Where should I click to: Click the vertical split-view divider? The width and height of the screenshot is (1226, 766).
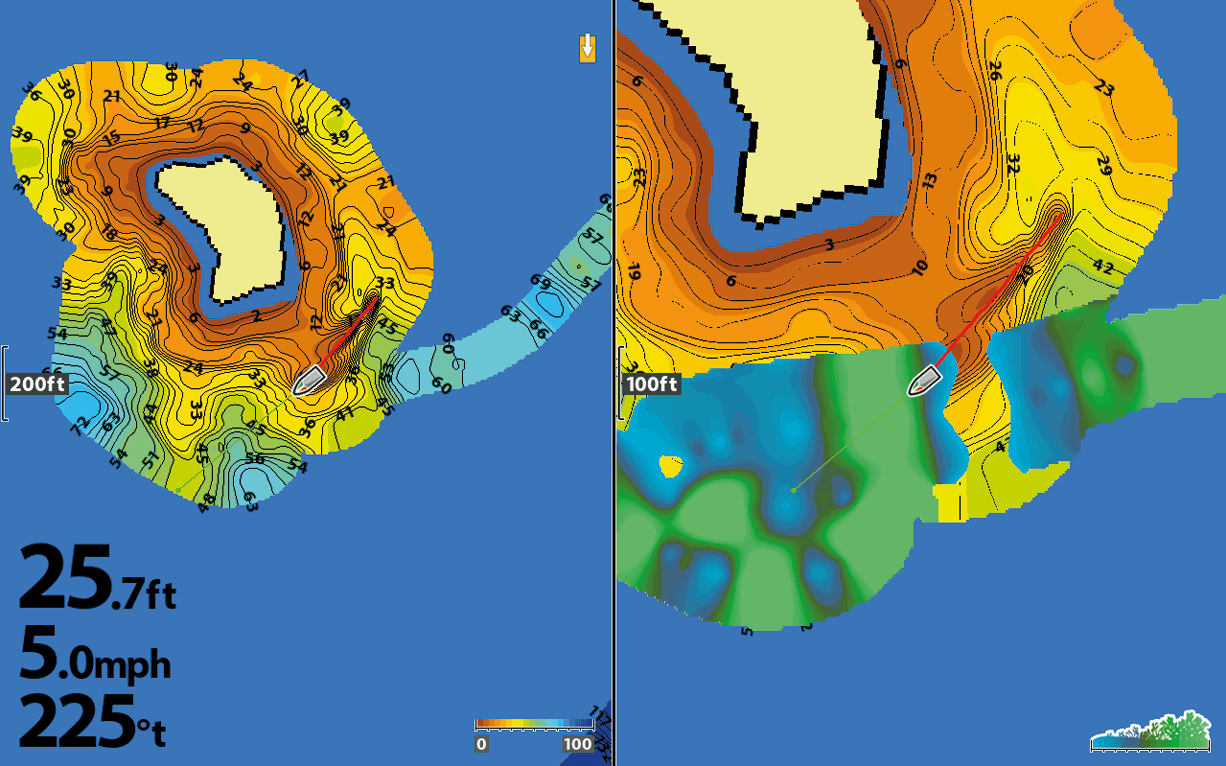coord(614,383)
